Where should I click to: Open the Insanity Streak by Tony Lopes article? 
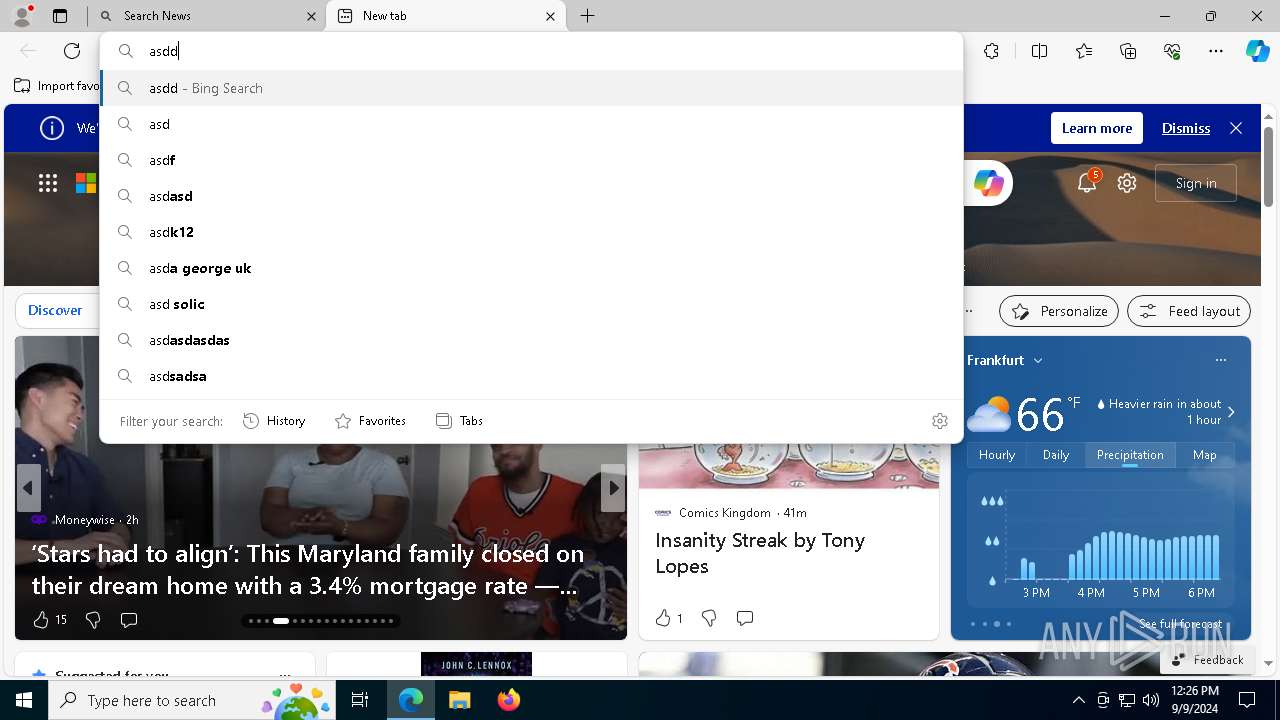(760, 553)
